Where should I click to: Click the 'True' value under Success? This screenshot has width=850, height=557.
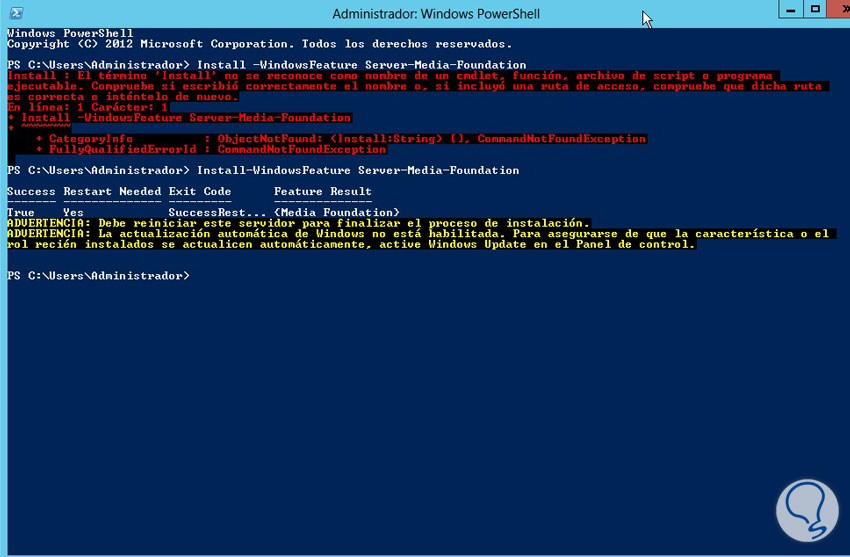click(21, 213)
